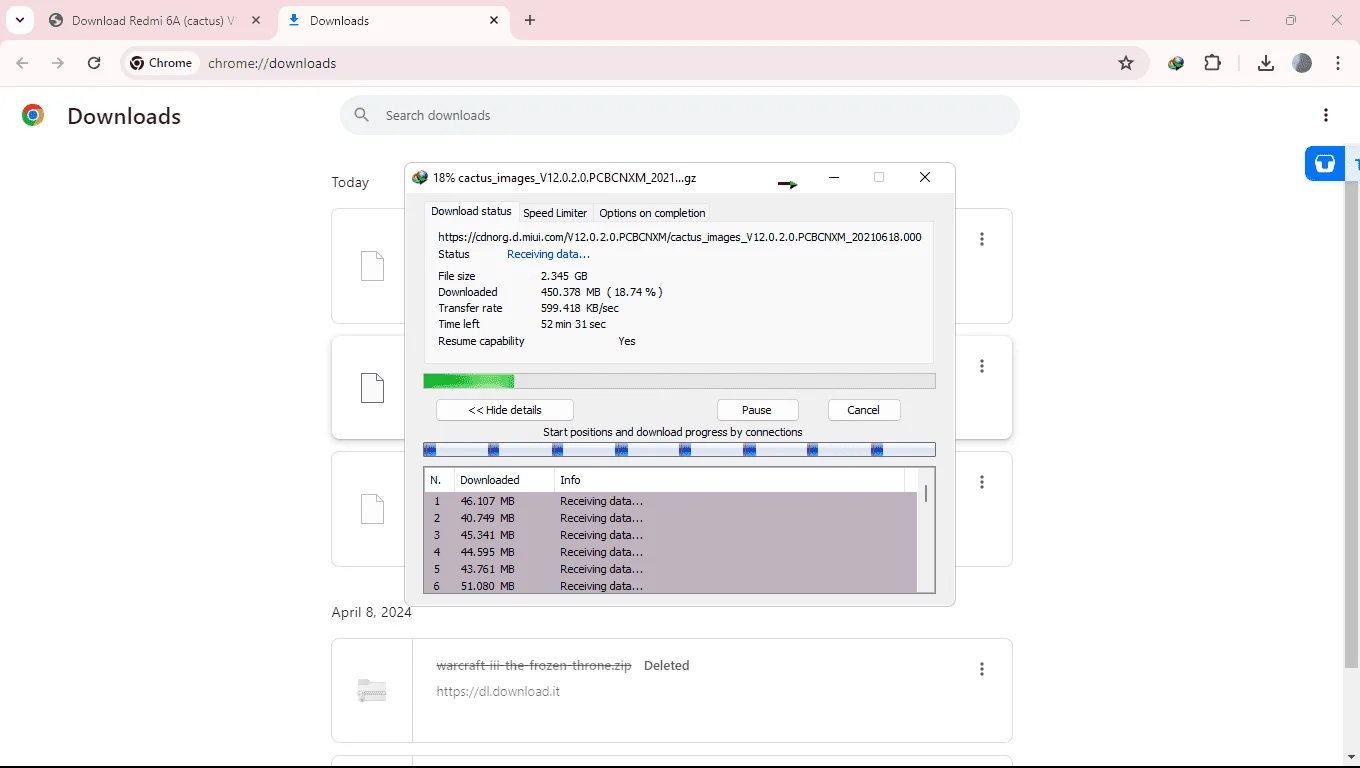Close the IDM download dialog

[x=925, y=177]
